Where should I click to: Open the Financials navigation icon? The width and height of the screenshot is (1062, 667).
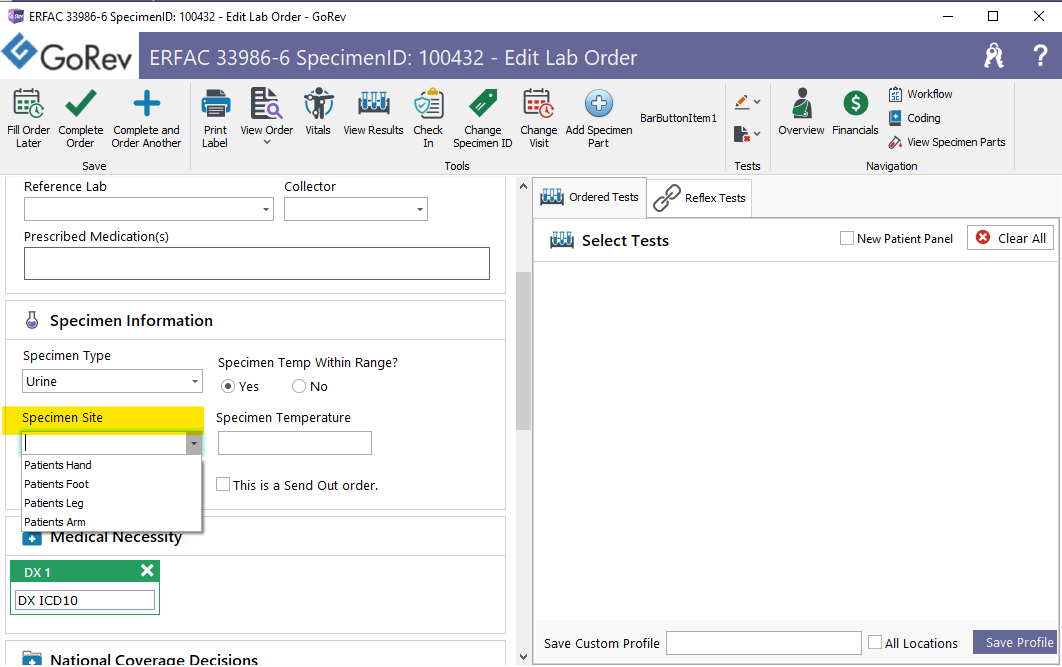coord(855,104)
